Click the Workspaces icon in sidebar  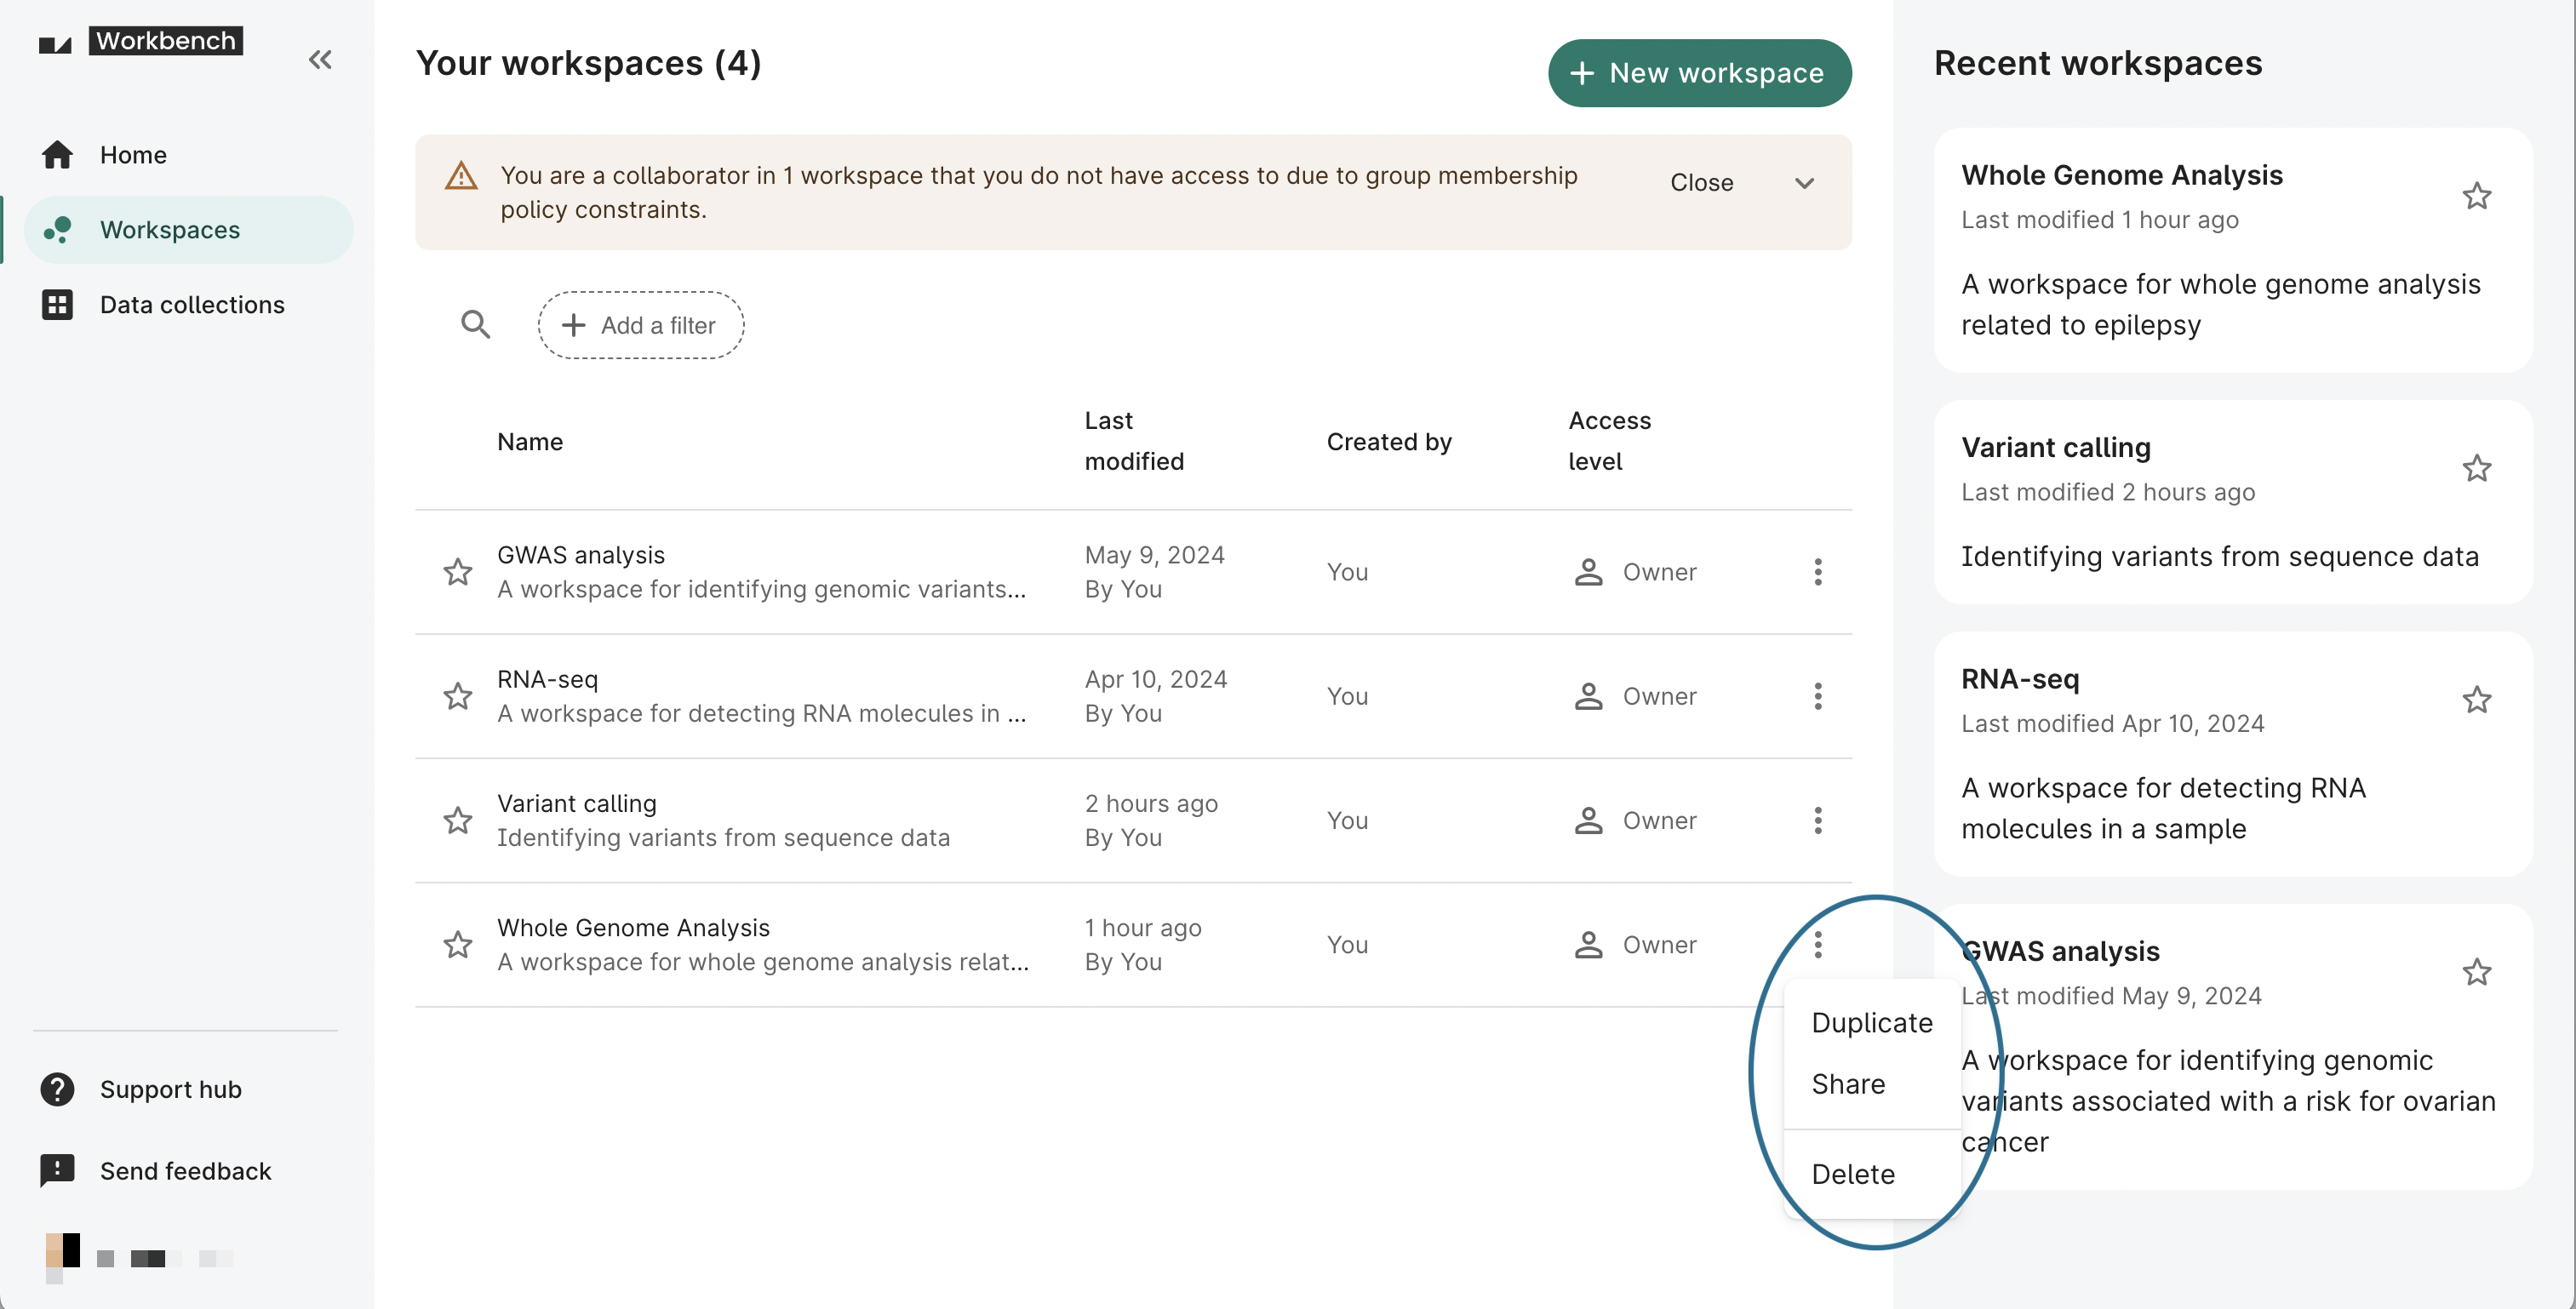[57, 227]
